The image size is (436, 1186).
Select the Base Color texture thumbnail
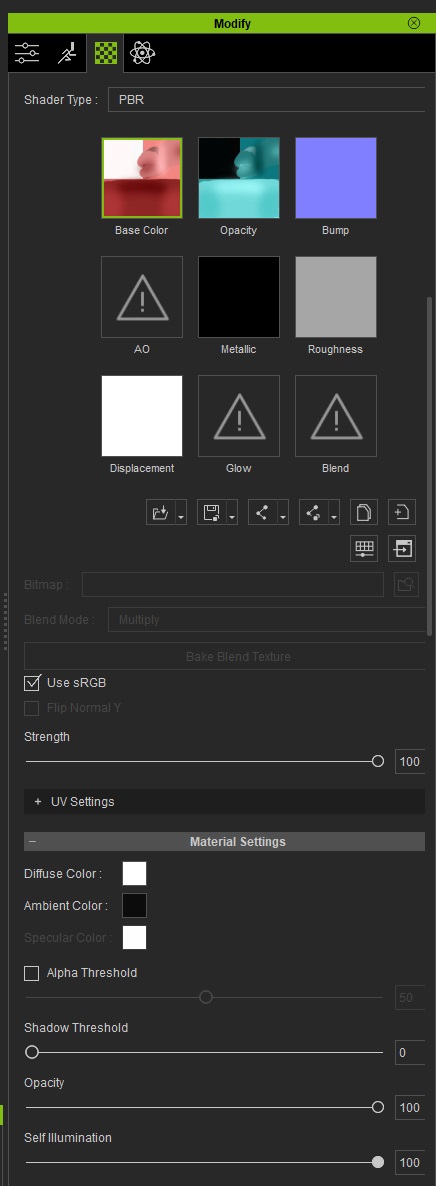point(142,178)
